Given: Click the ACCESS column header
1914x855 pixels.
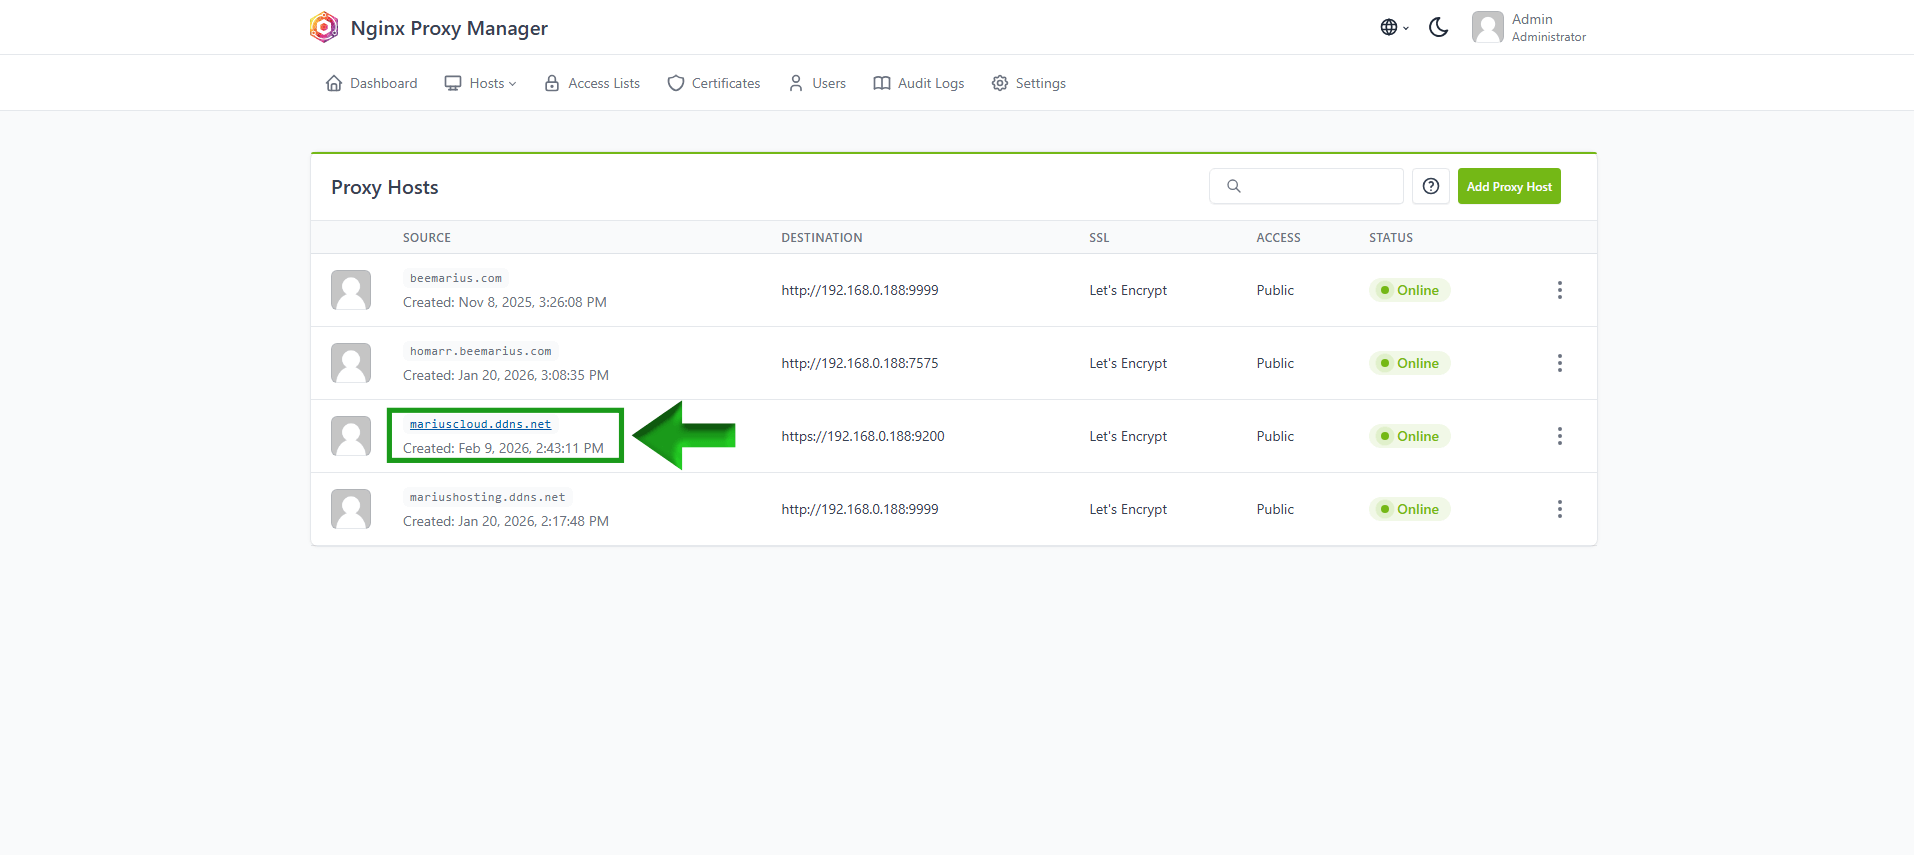Looking at the screenshot, I should point(1279,238).
